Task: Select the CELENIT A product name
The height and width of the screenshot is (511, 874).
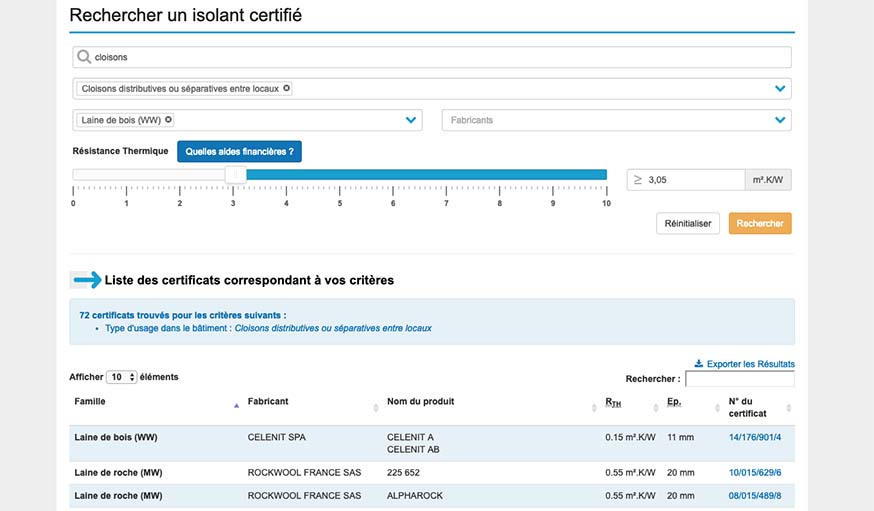Action: 410,437
